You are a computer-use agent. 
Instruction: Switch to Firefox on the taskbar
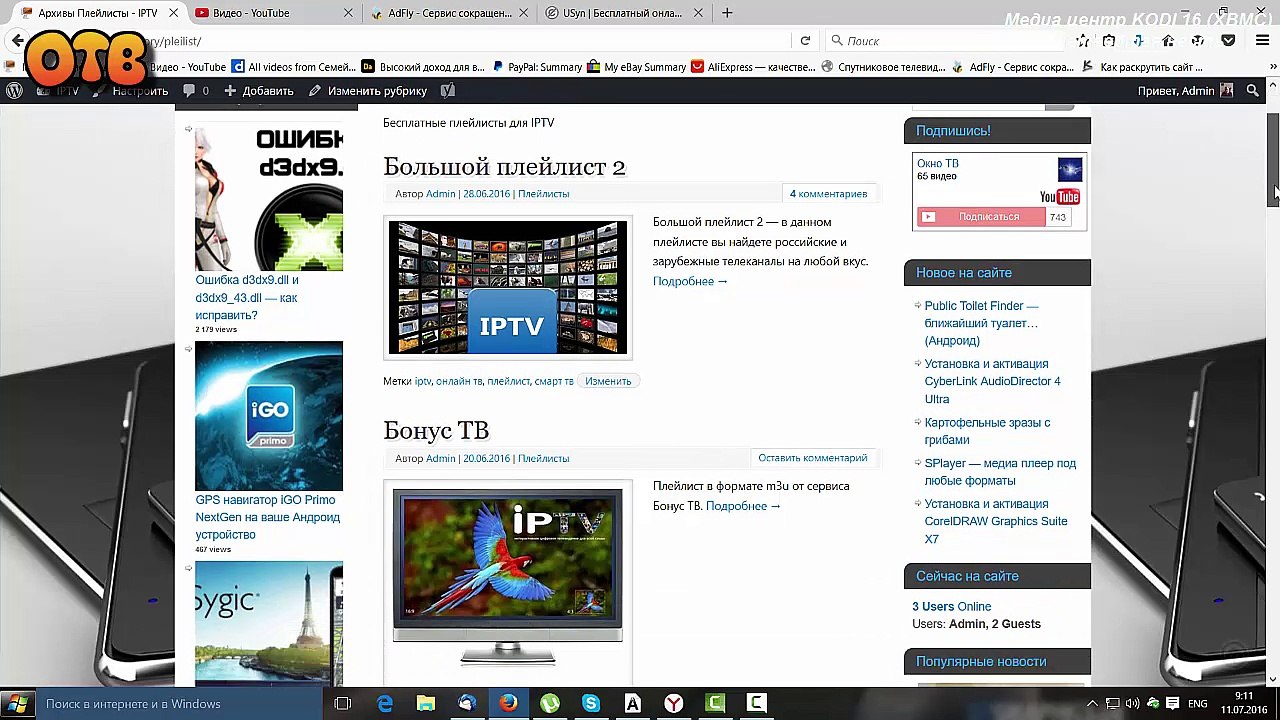tap(509, 704)
